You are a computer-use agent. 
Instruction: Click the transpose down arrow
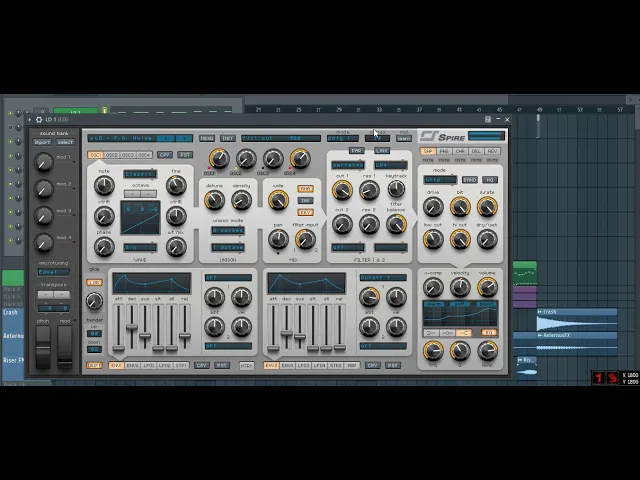click(x=45, y=294)
